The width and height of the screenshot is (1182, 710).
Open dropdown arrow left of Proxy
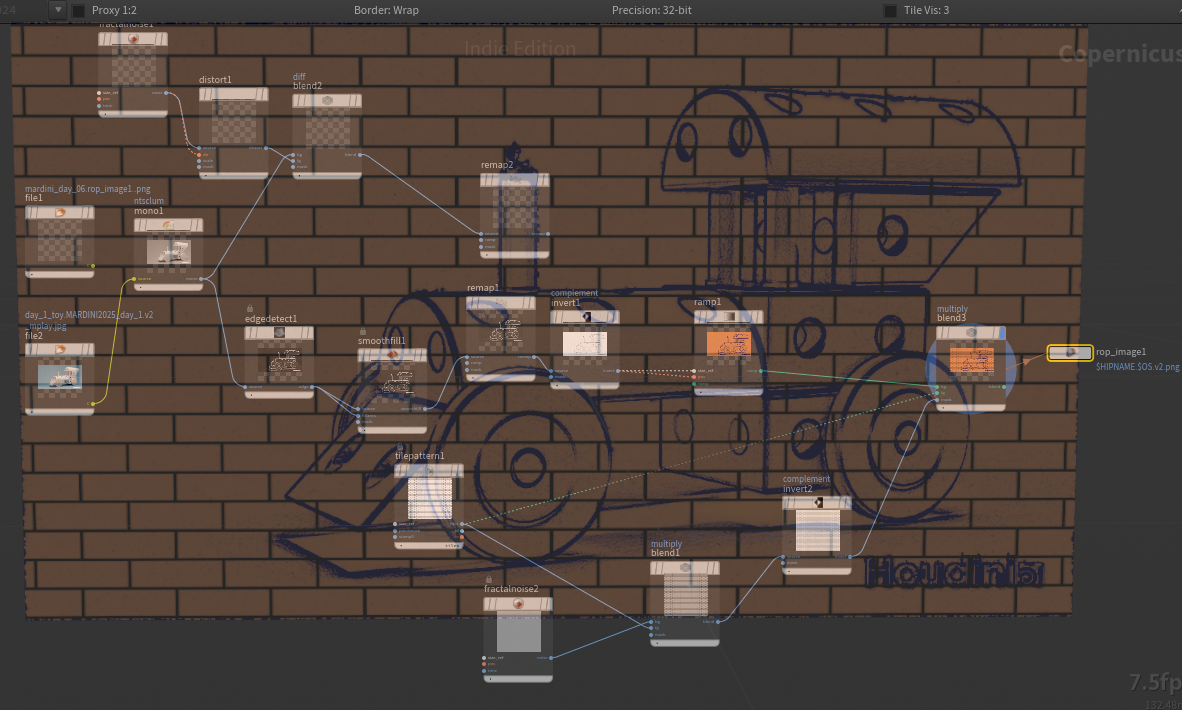(x=58, y=10)
